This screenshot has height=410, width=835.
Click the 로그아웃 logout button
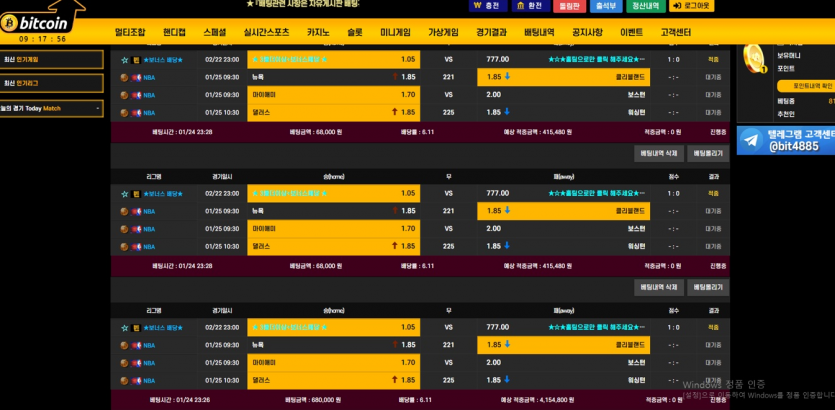(x=693, y=6)
